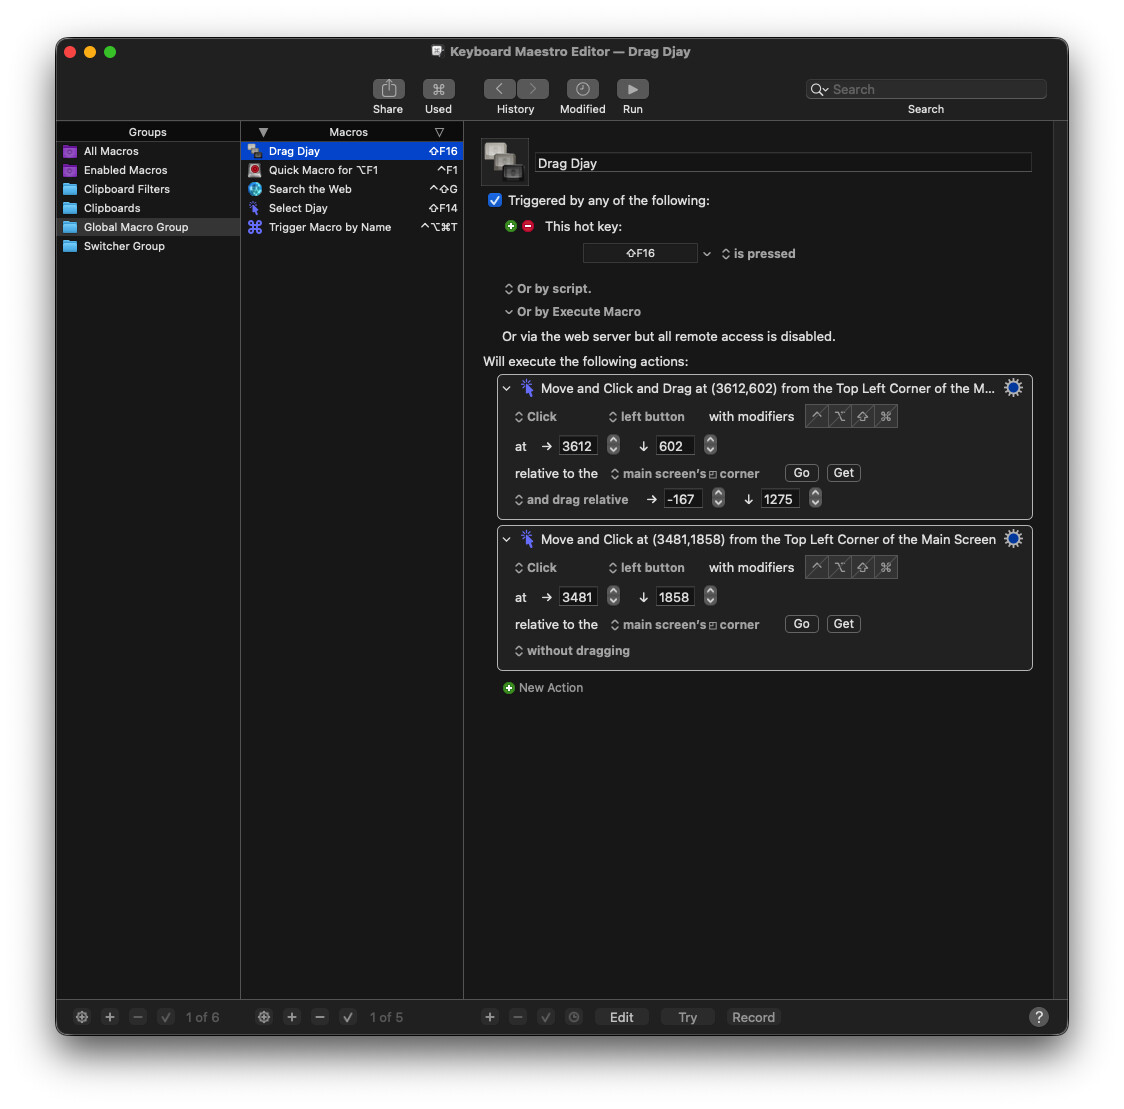Open the help question mark button

coord(1039,1017)
